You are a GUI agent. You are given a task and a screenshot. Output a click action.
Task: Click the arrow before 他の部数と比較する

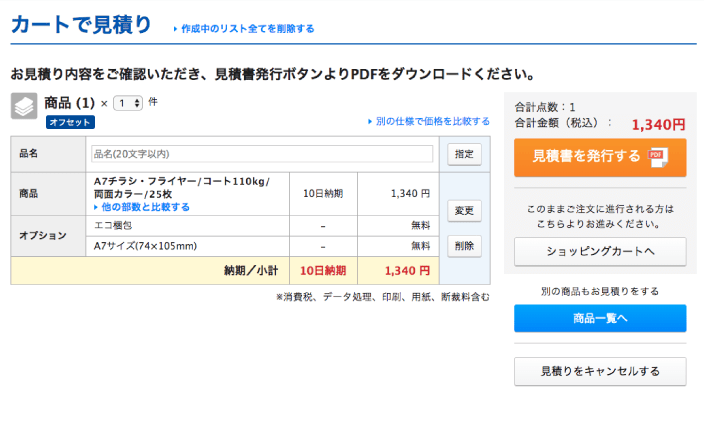pos(96,207)
